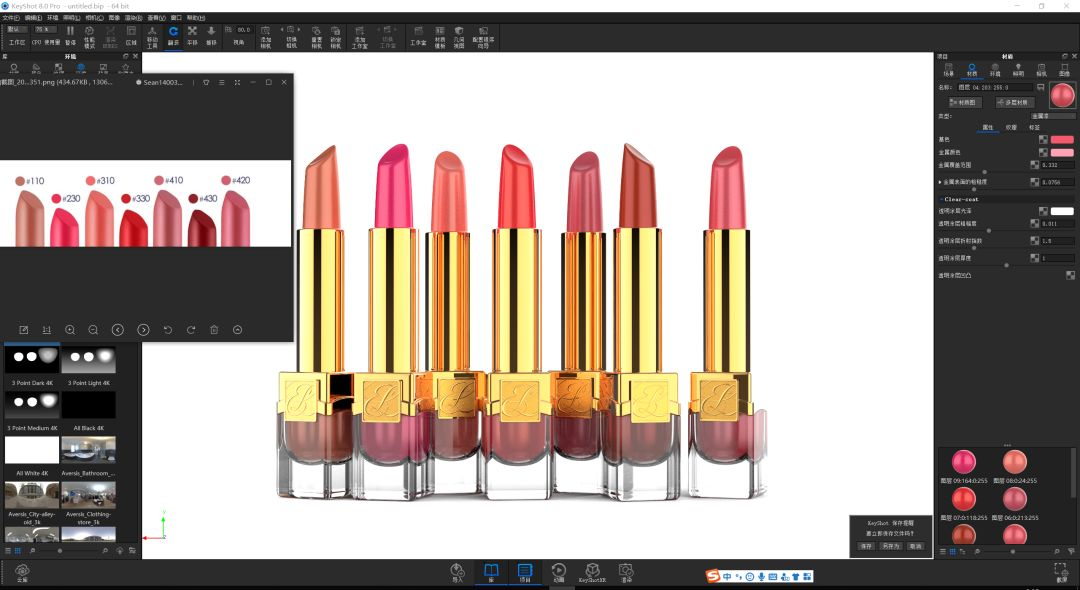Rotate image left in the viewer
1080x590 pixels.
[167, 330]
